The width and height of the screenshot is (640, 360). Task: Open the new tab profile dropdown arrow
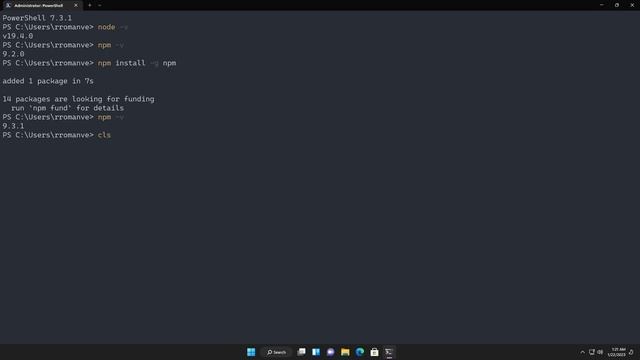pos(100,5)
